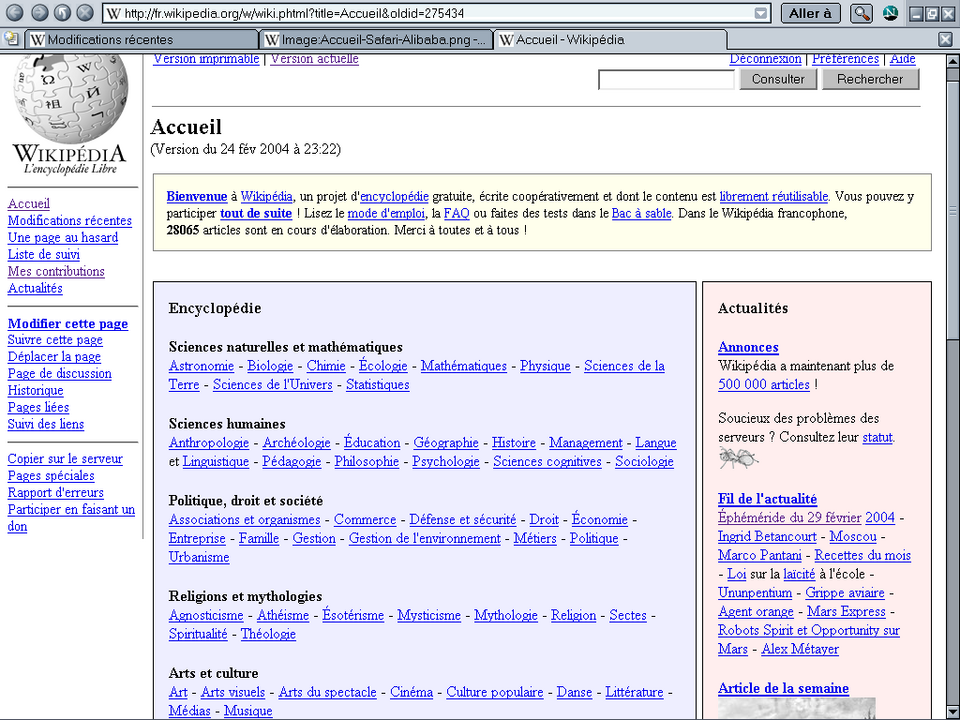
Task: Open the 'Préférences' link
Action: 846,59
